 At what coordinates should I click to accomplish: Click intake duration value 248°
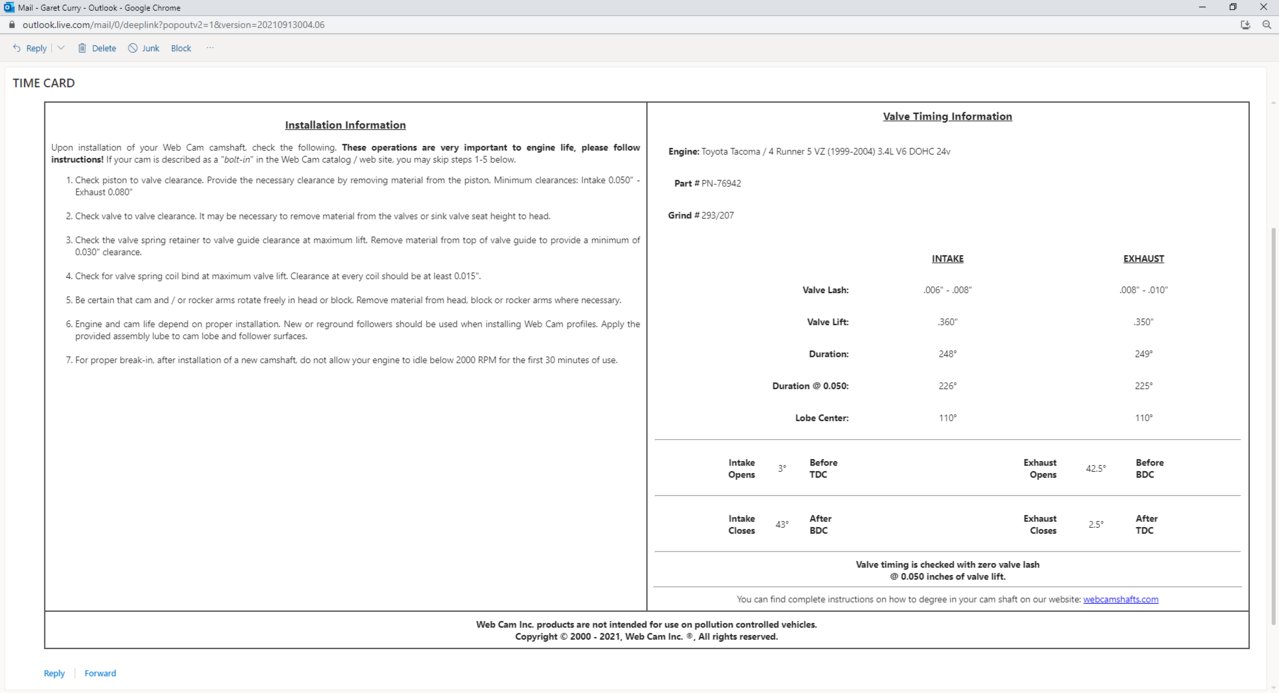(x=947, y=354)
